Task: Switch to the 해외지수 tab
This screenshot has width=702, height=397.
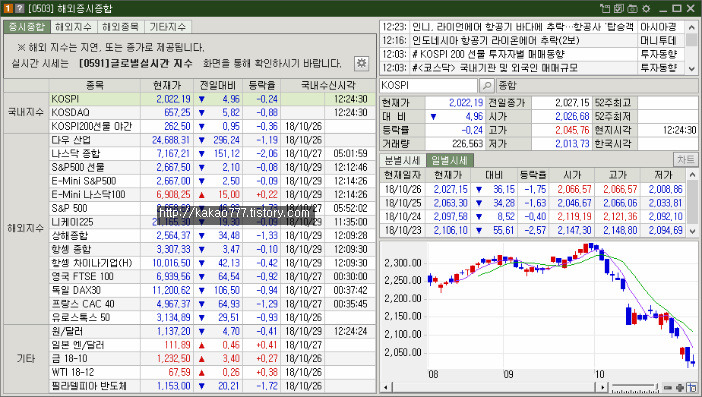Action: coord(74,27)
